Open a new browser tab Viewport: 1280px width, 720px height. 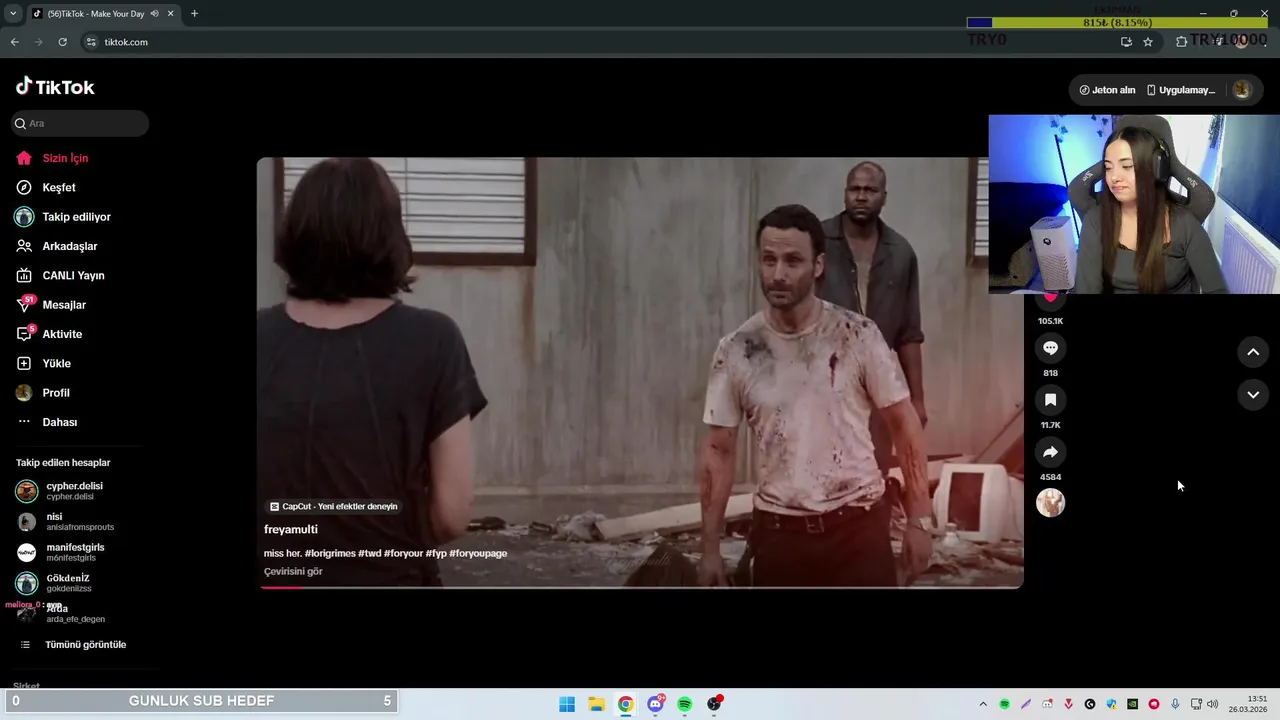[x=194, y=14]
